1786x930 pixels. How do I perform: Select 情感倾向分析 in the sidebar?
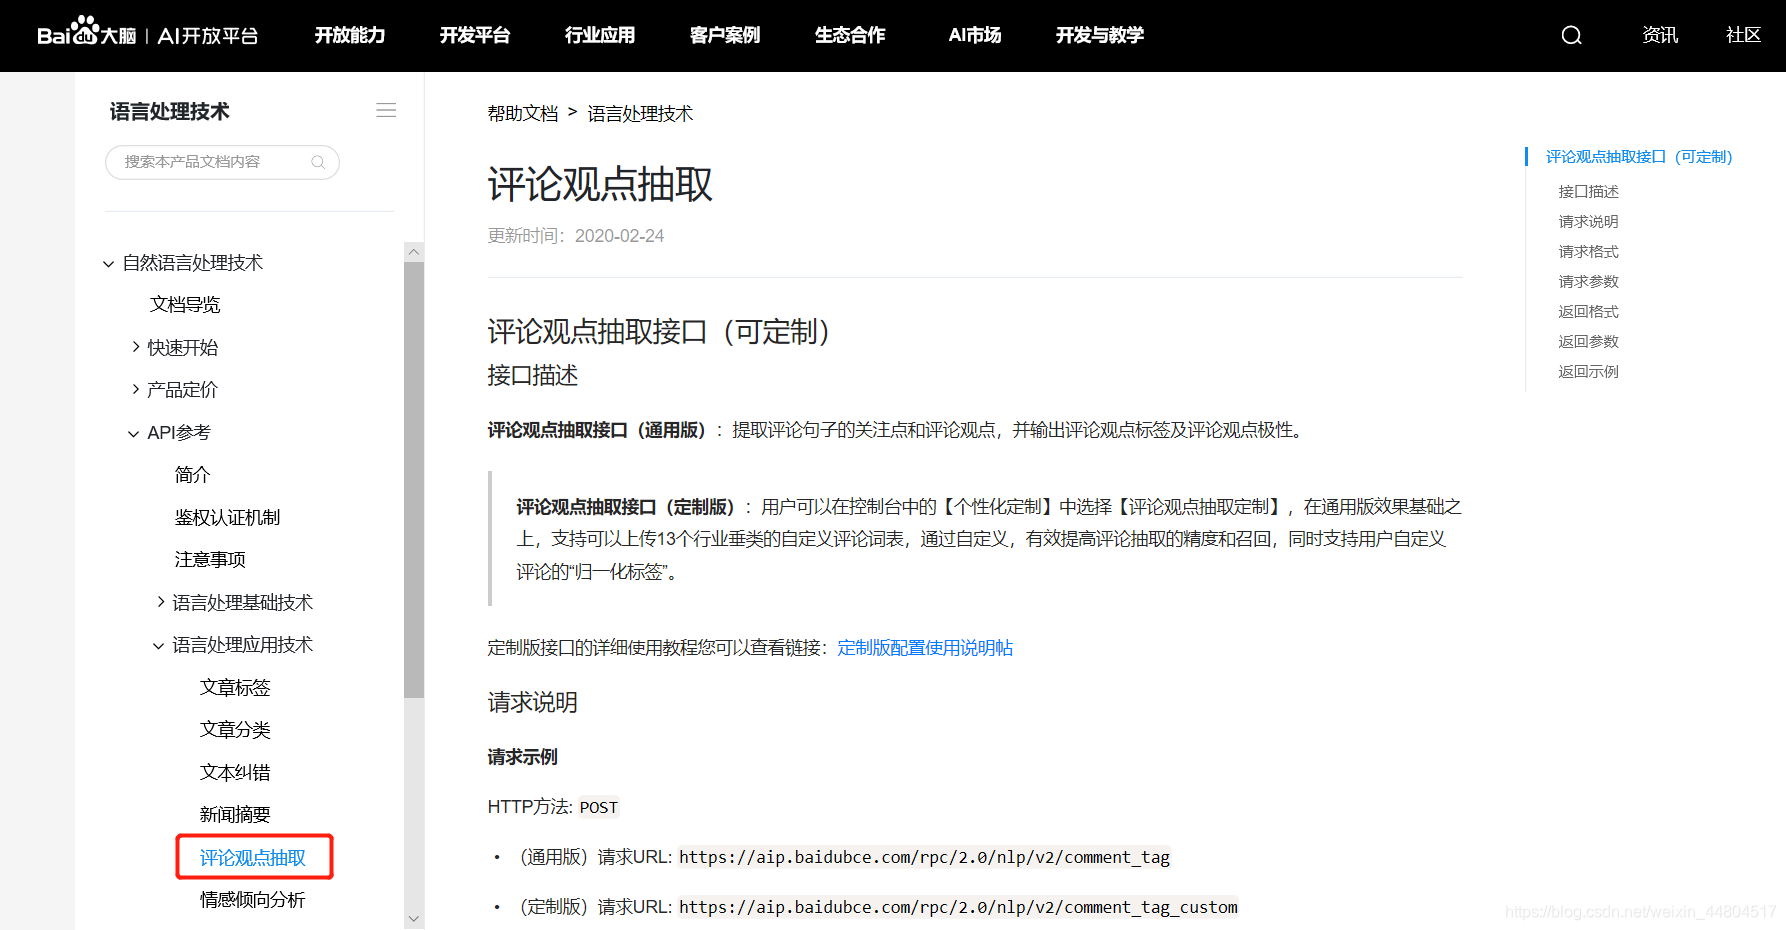tap(253, 899)
